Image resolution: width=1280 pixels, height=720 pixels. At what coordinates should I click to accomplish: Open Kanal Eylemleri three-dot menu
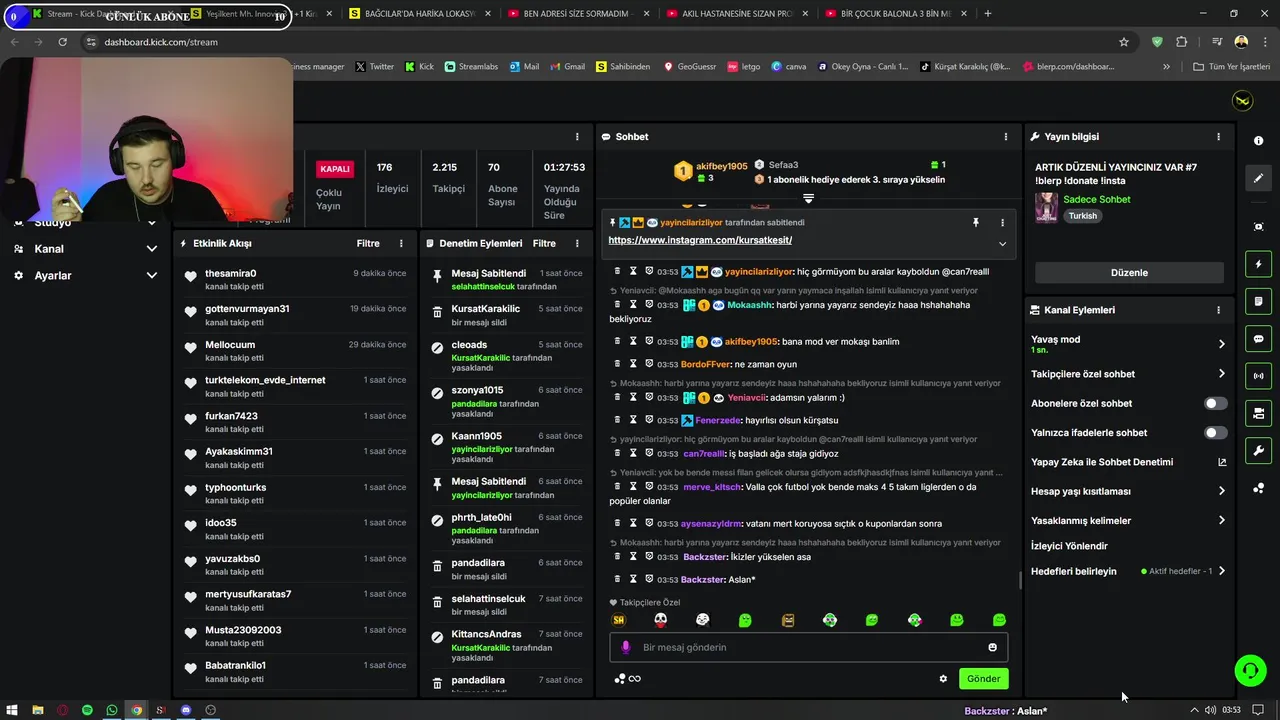tap(1218, 310)
